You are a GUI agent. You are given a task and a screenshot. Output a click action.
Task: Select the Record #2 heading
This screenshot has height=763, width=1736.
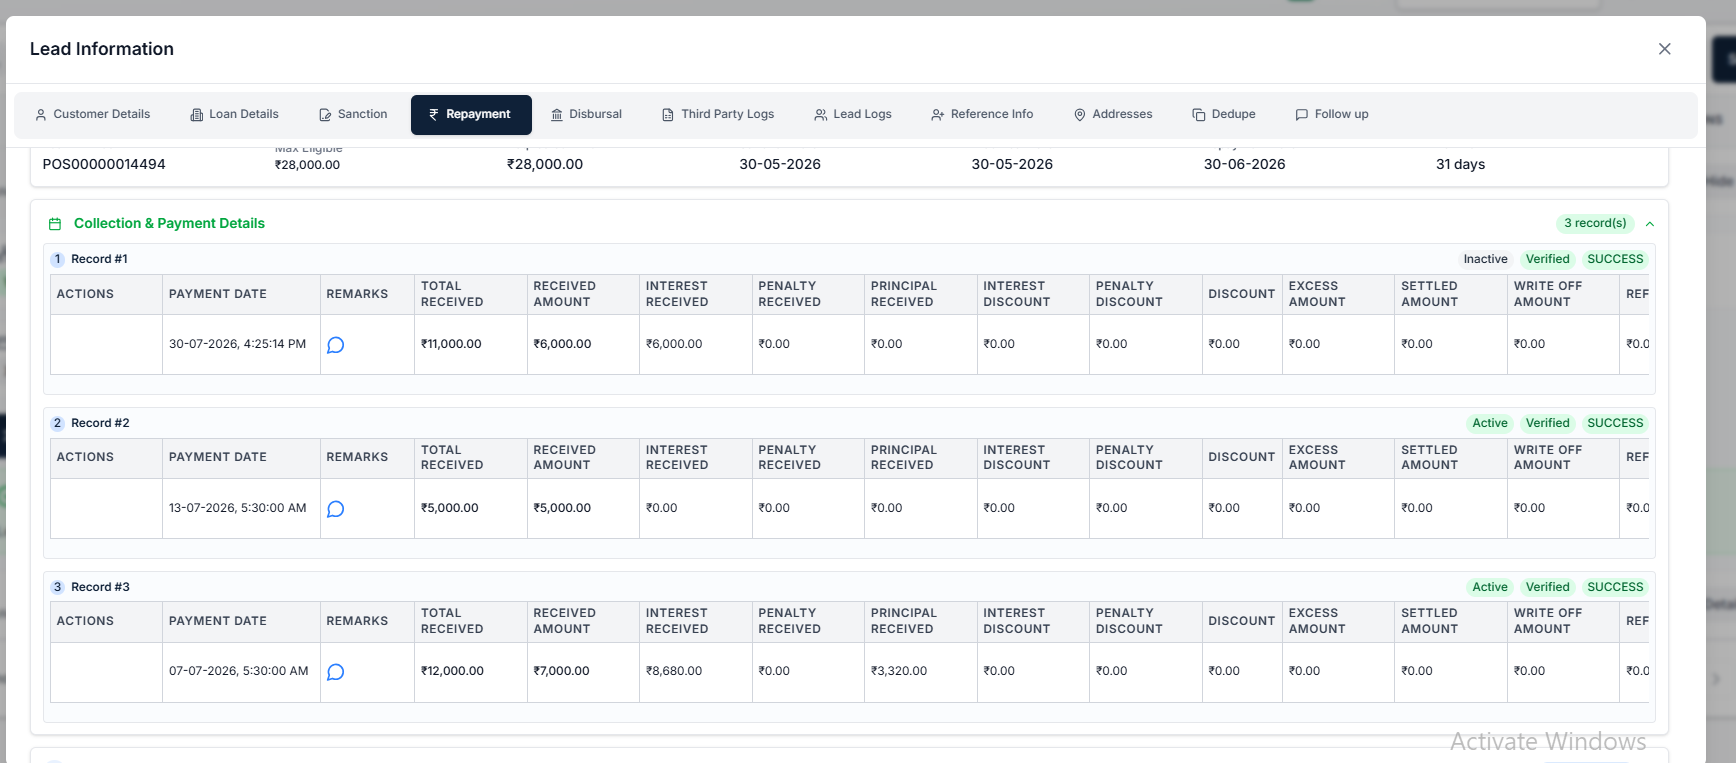coord(100,423)
